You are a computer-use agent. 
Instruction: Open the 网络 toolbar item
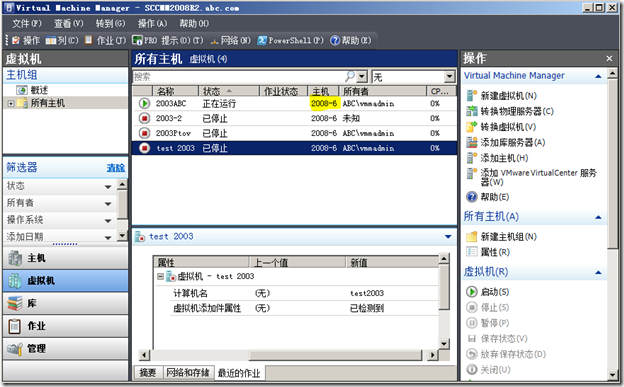(230, 40)
